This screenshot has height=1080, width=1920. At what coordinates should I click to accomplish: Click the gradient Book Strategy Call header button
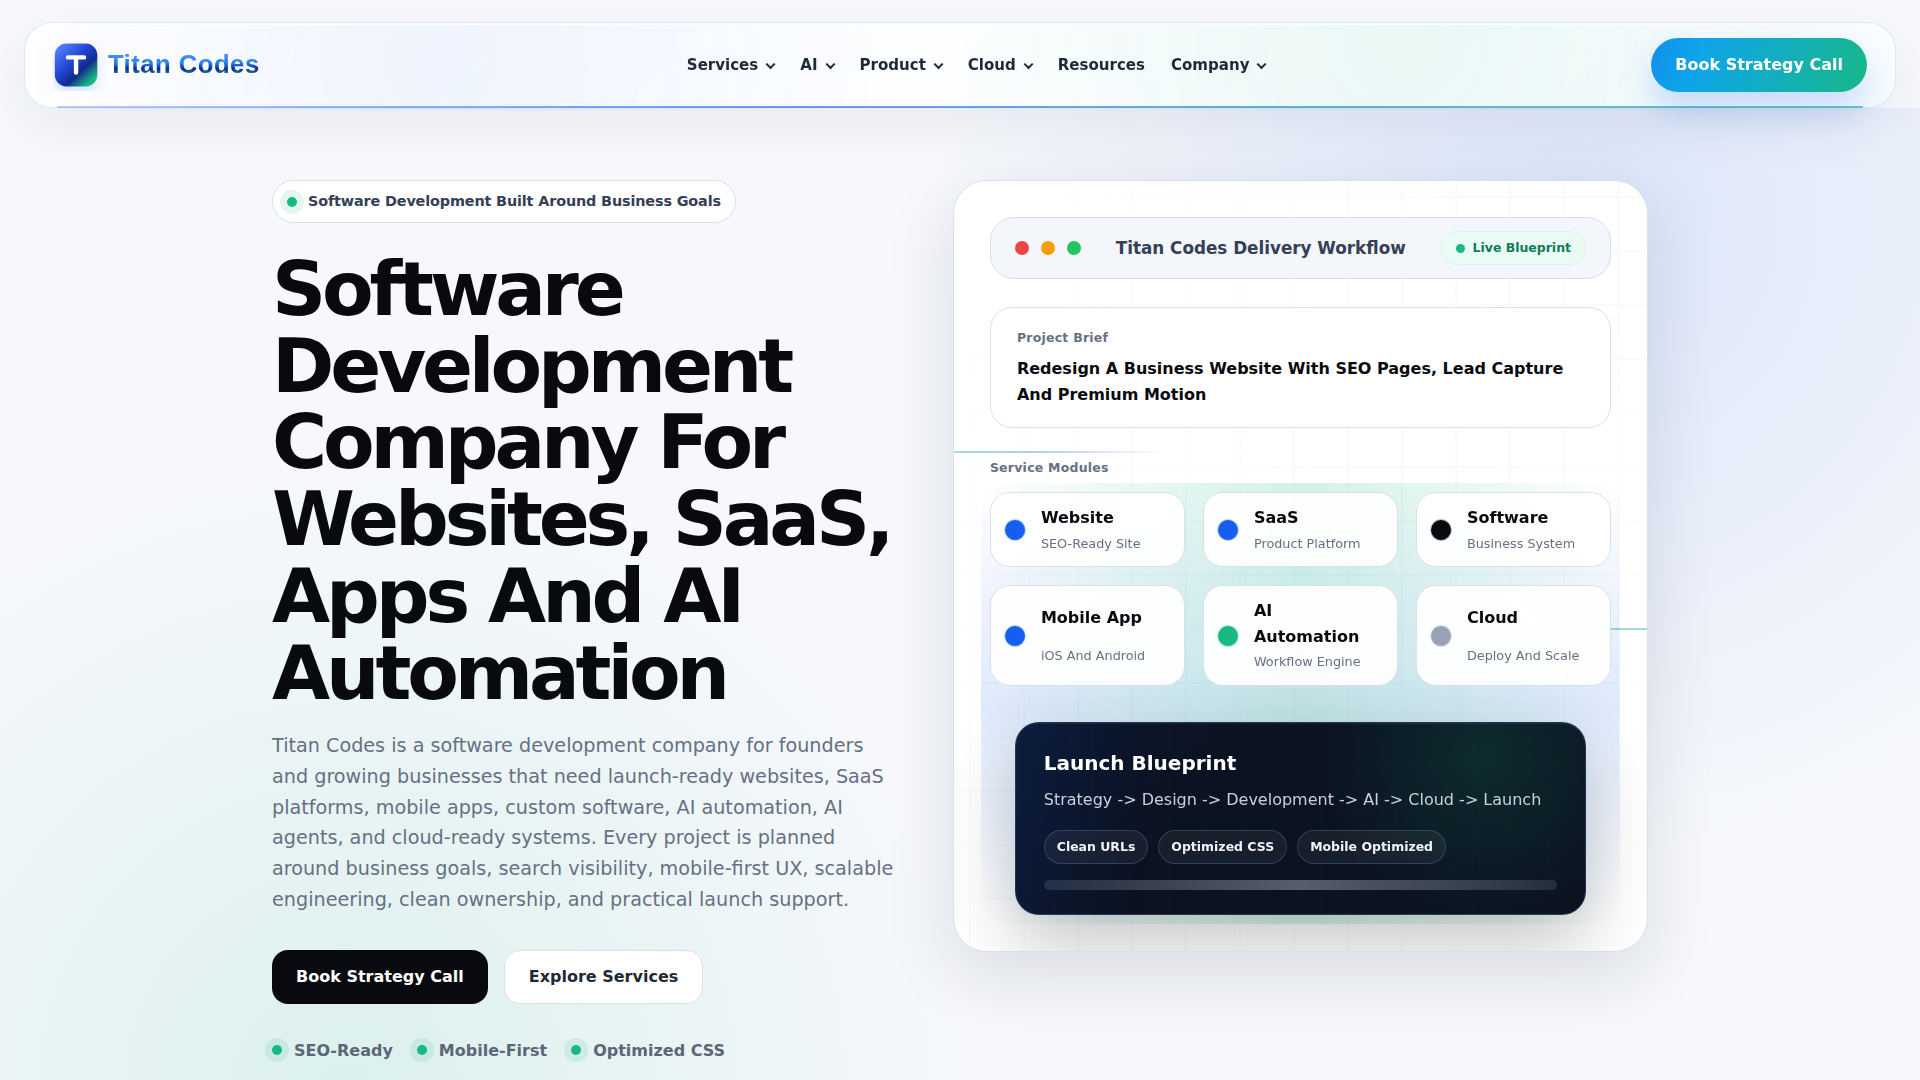[x=1758, y=65]
